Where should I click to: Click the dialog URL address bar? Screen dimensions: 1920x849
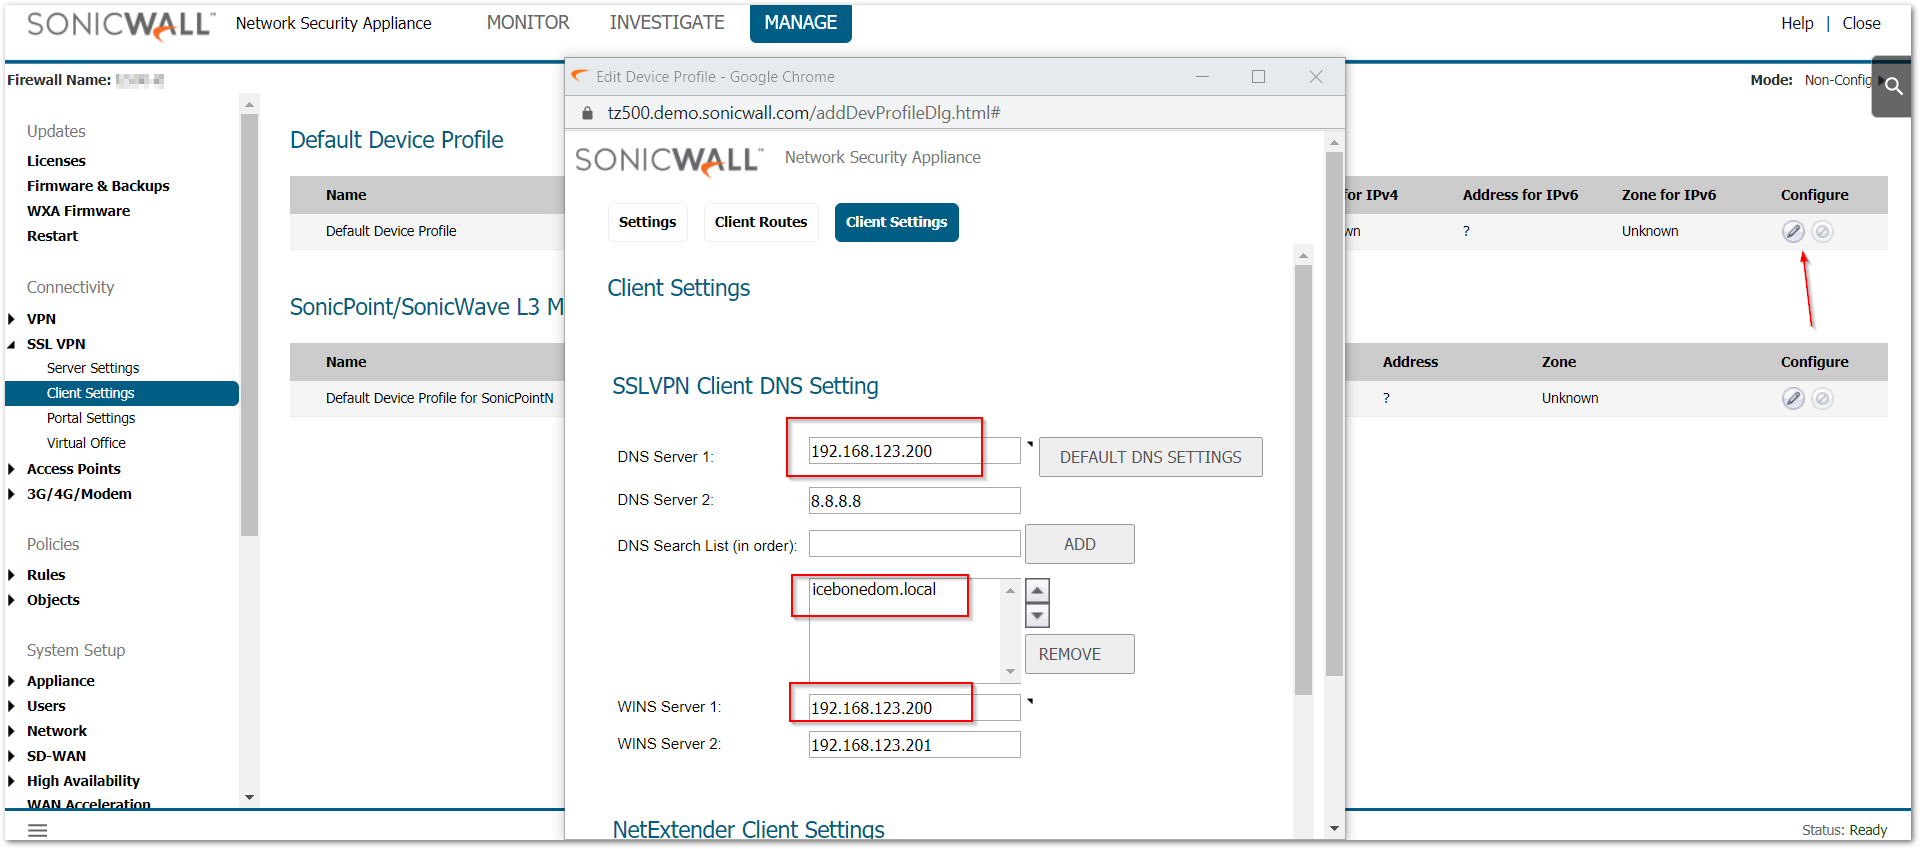pos(804,113)
